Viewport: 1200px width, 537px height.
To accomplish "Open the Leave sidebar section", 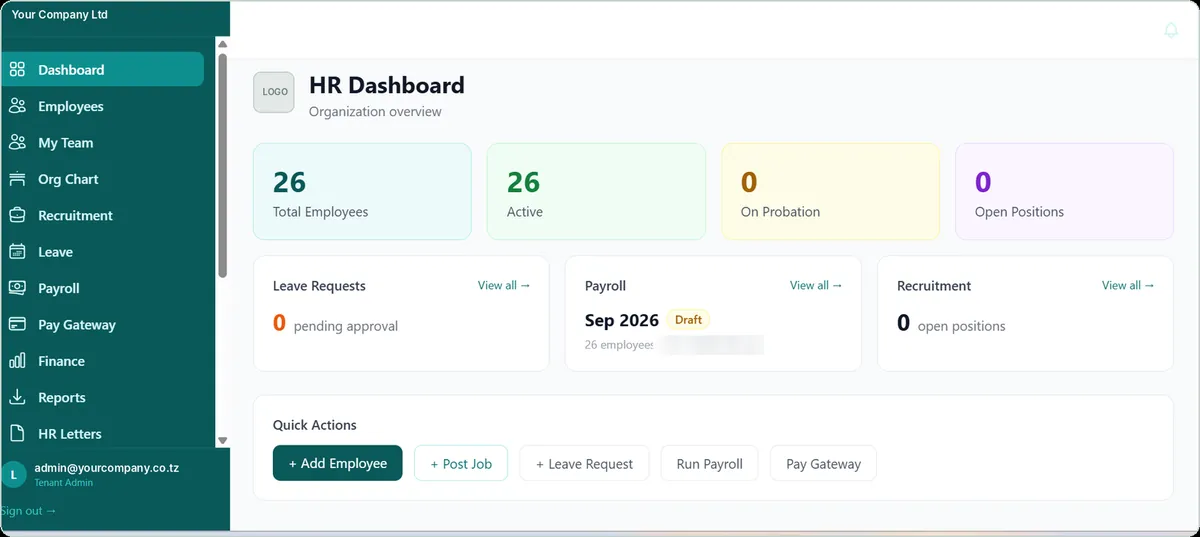I will pyautogui.click(x=103, y=252).
